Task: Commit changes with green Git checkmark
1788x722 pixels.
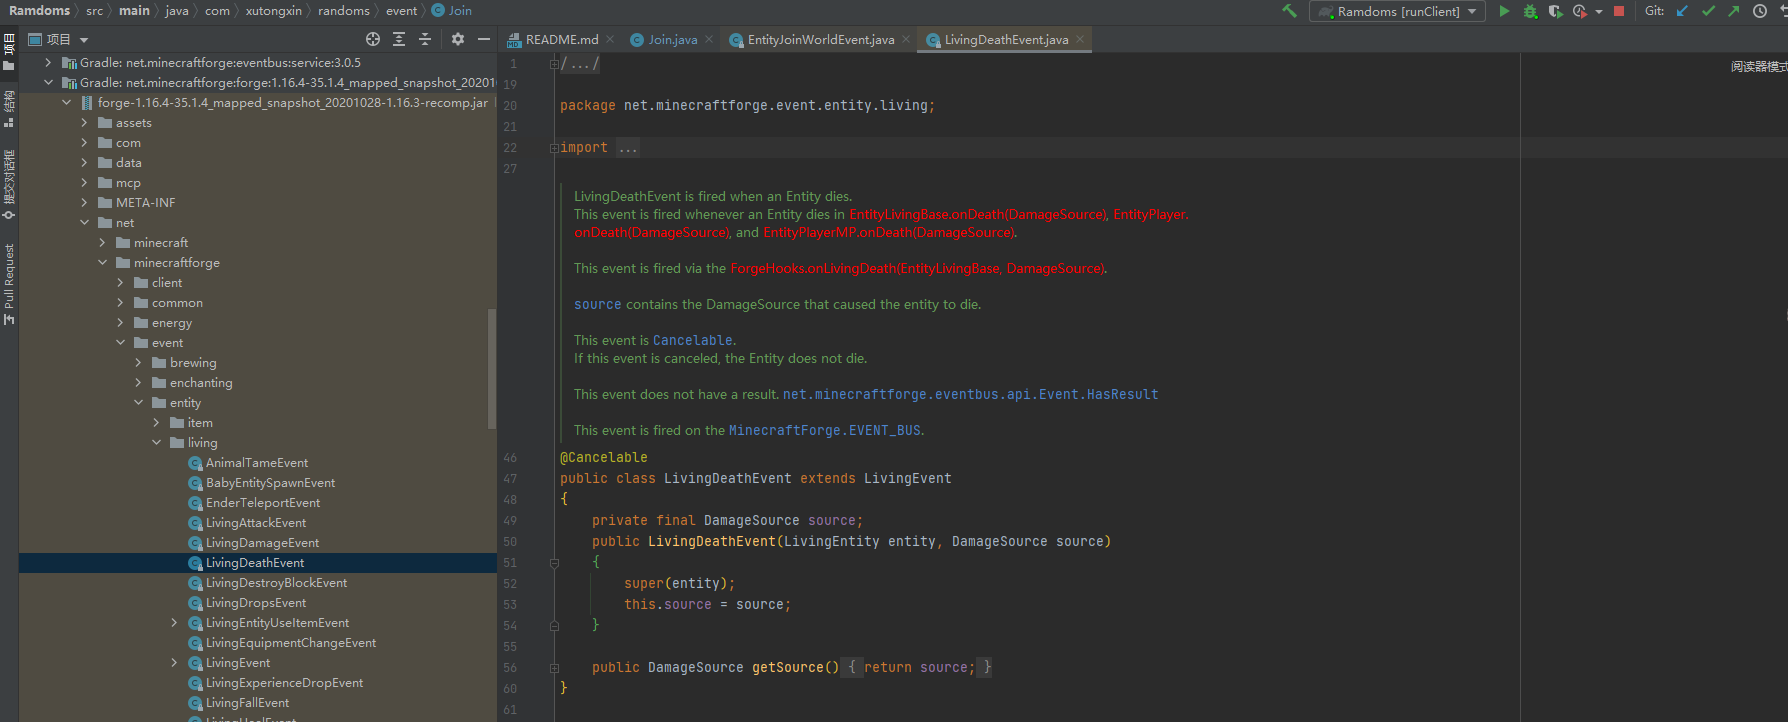Action: [1708, 11]
